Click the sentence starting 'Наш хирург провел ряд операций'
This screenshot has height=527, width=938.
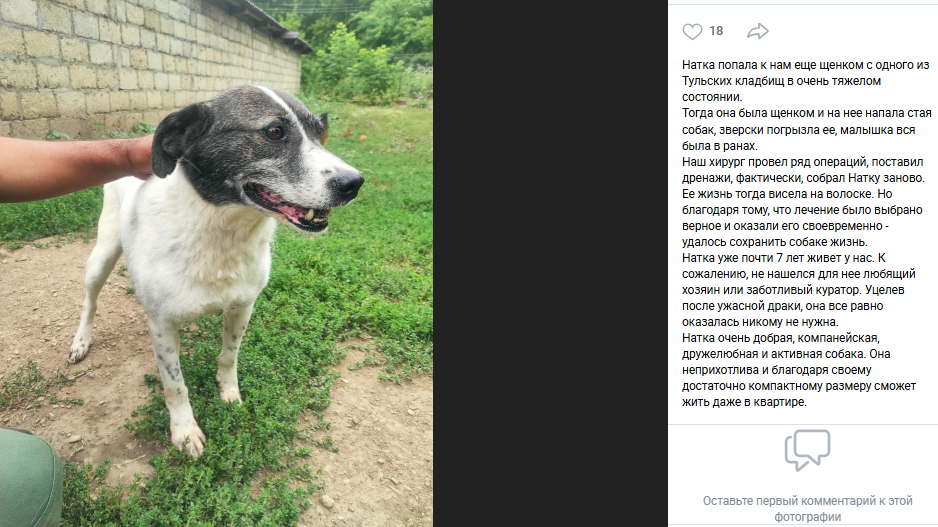coord(803,170)
